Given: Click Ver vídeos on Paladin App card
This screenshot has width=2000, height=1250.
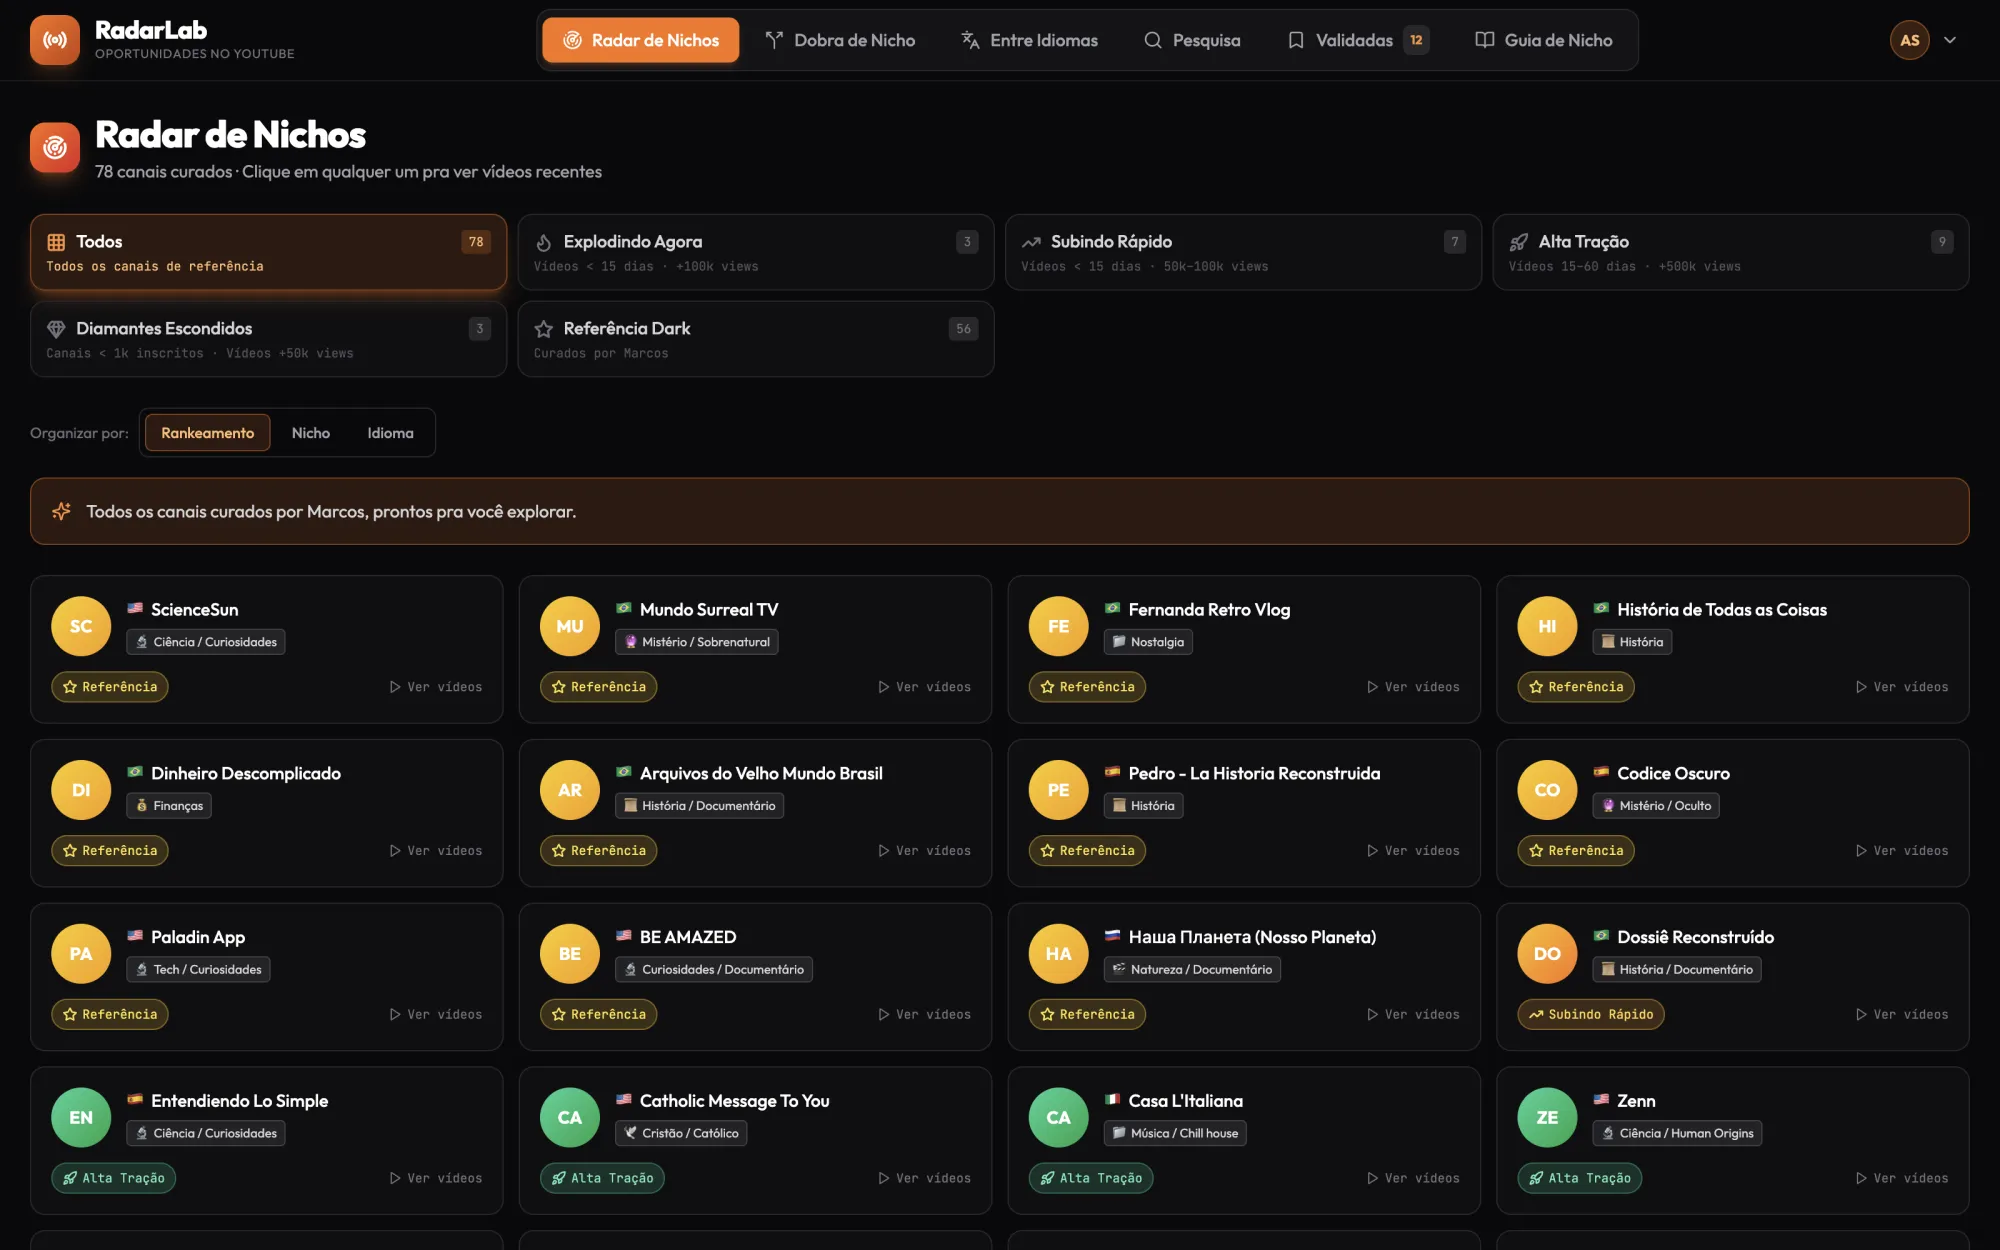Looking at the screenshot, I should 436,1014.
